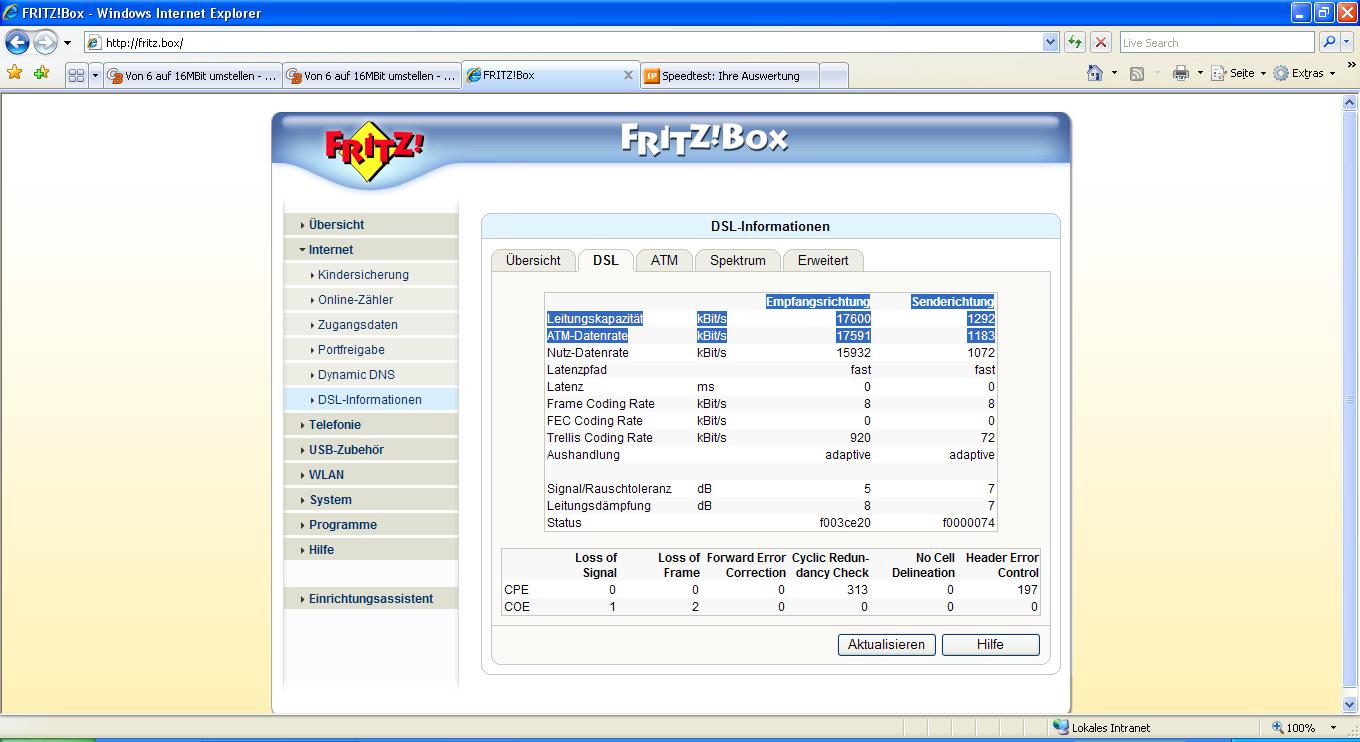Click the Leitungskapazität value 17600
Image resolution: width=1360 pixels, height=742 pixels.
pyautogui.click(x=853, y=318)
